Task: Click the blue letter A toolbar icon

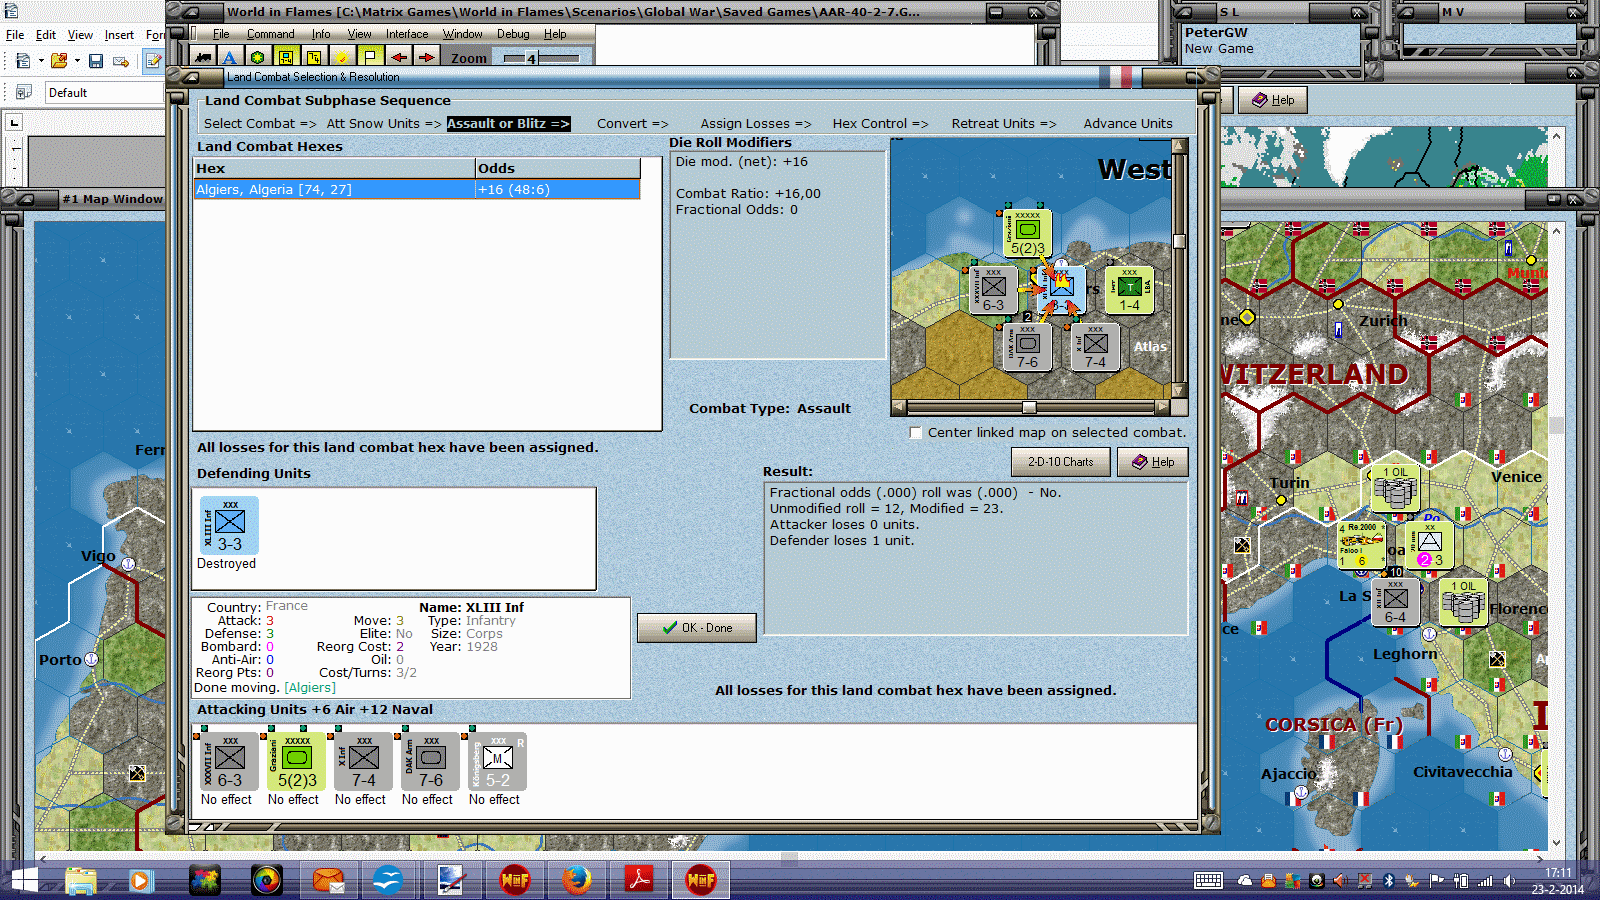Action: coord(230,57)
